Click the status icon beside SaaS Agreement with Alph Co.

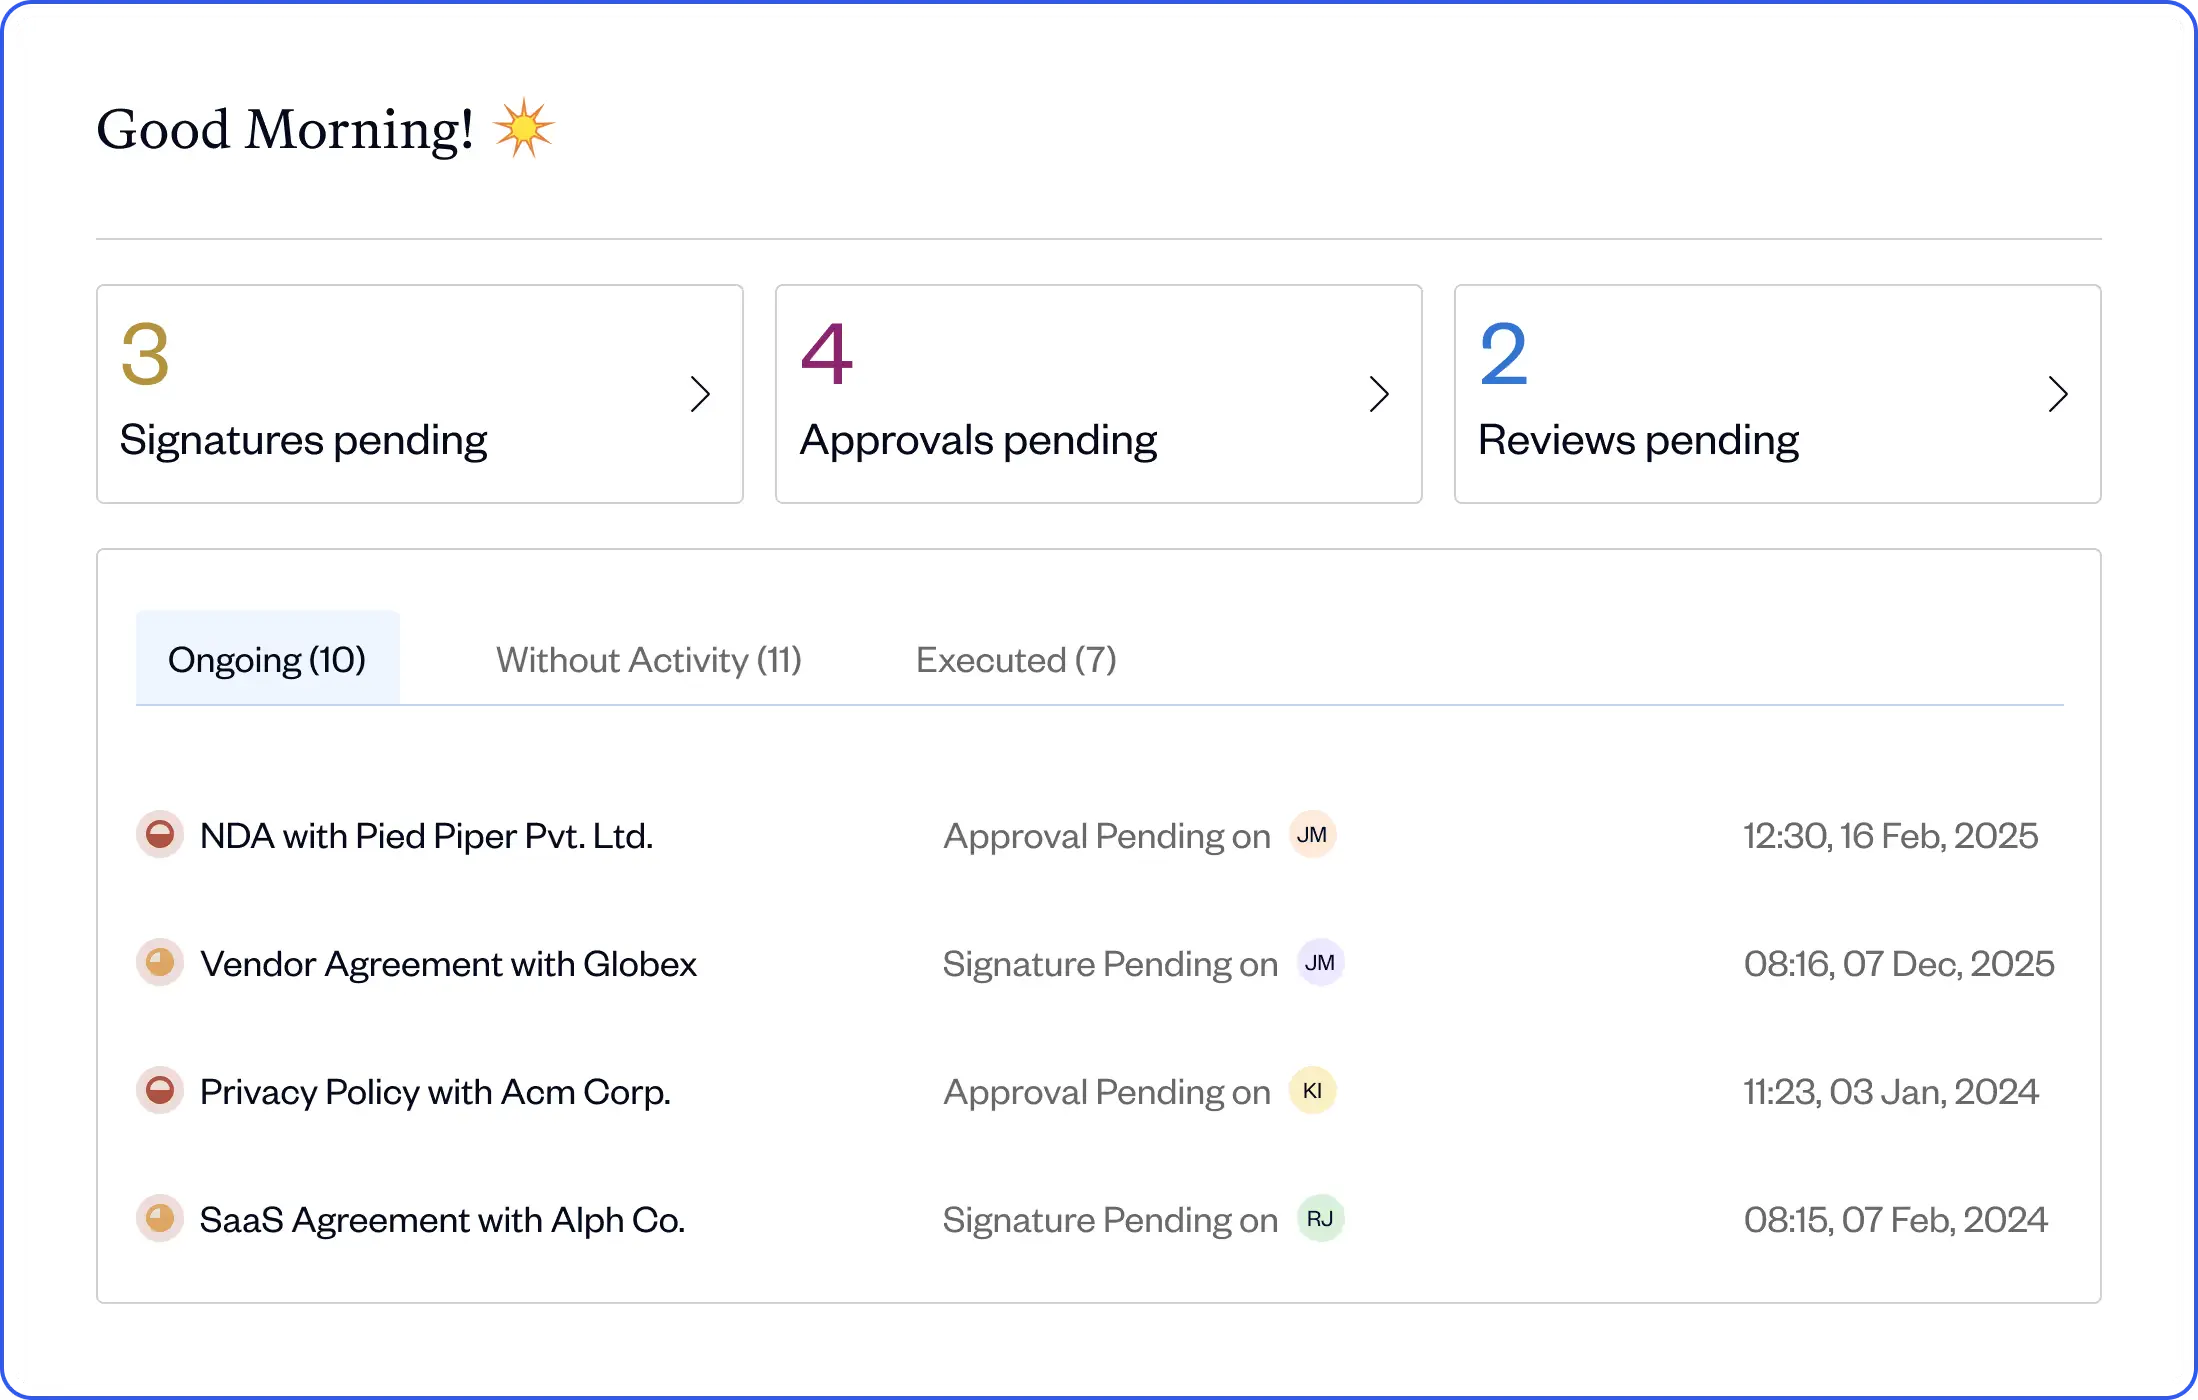(160, 1219)
